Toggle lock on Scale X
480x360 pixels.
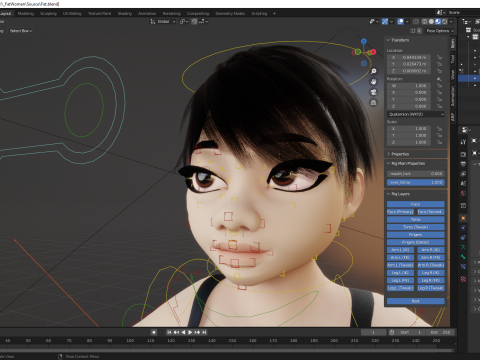(x=439, y=129)
